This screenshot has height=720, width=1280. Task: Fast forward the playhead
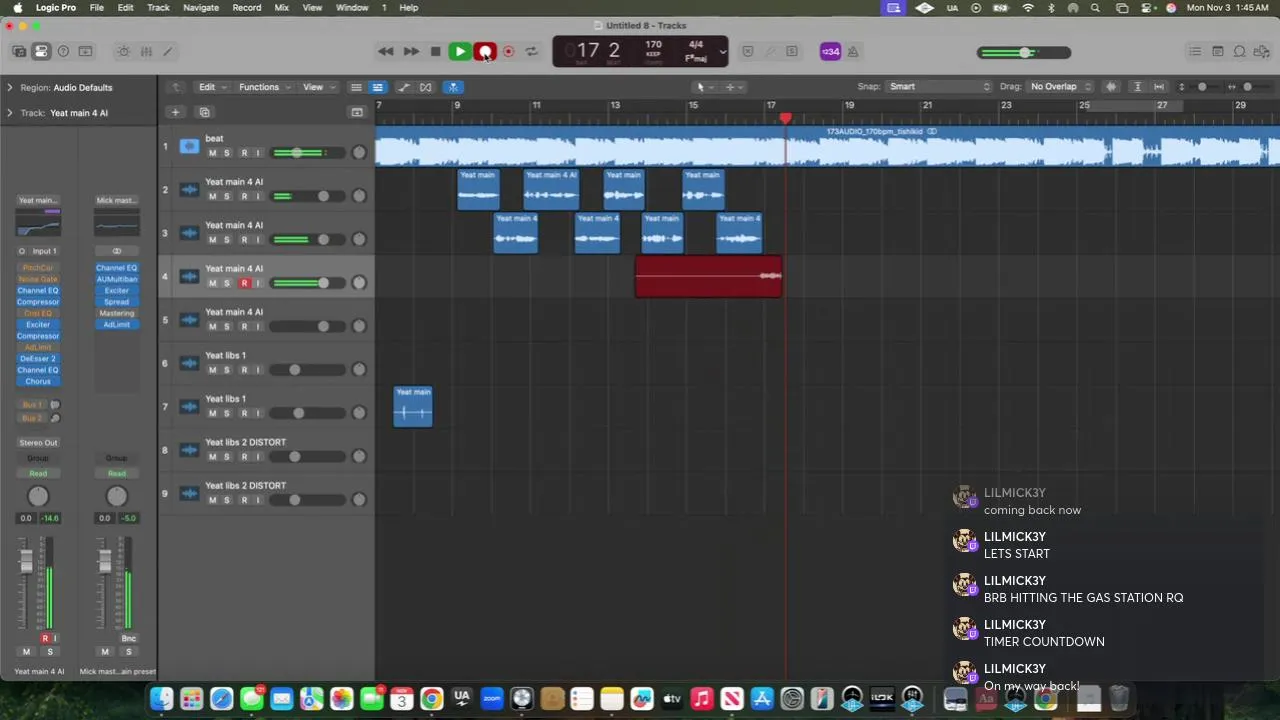pos(410,51)
